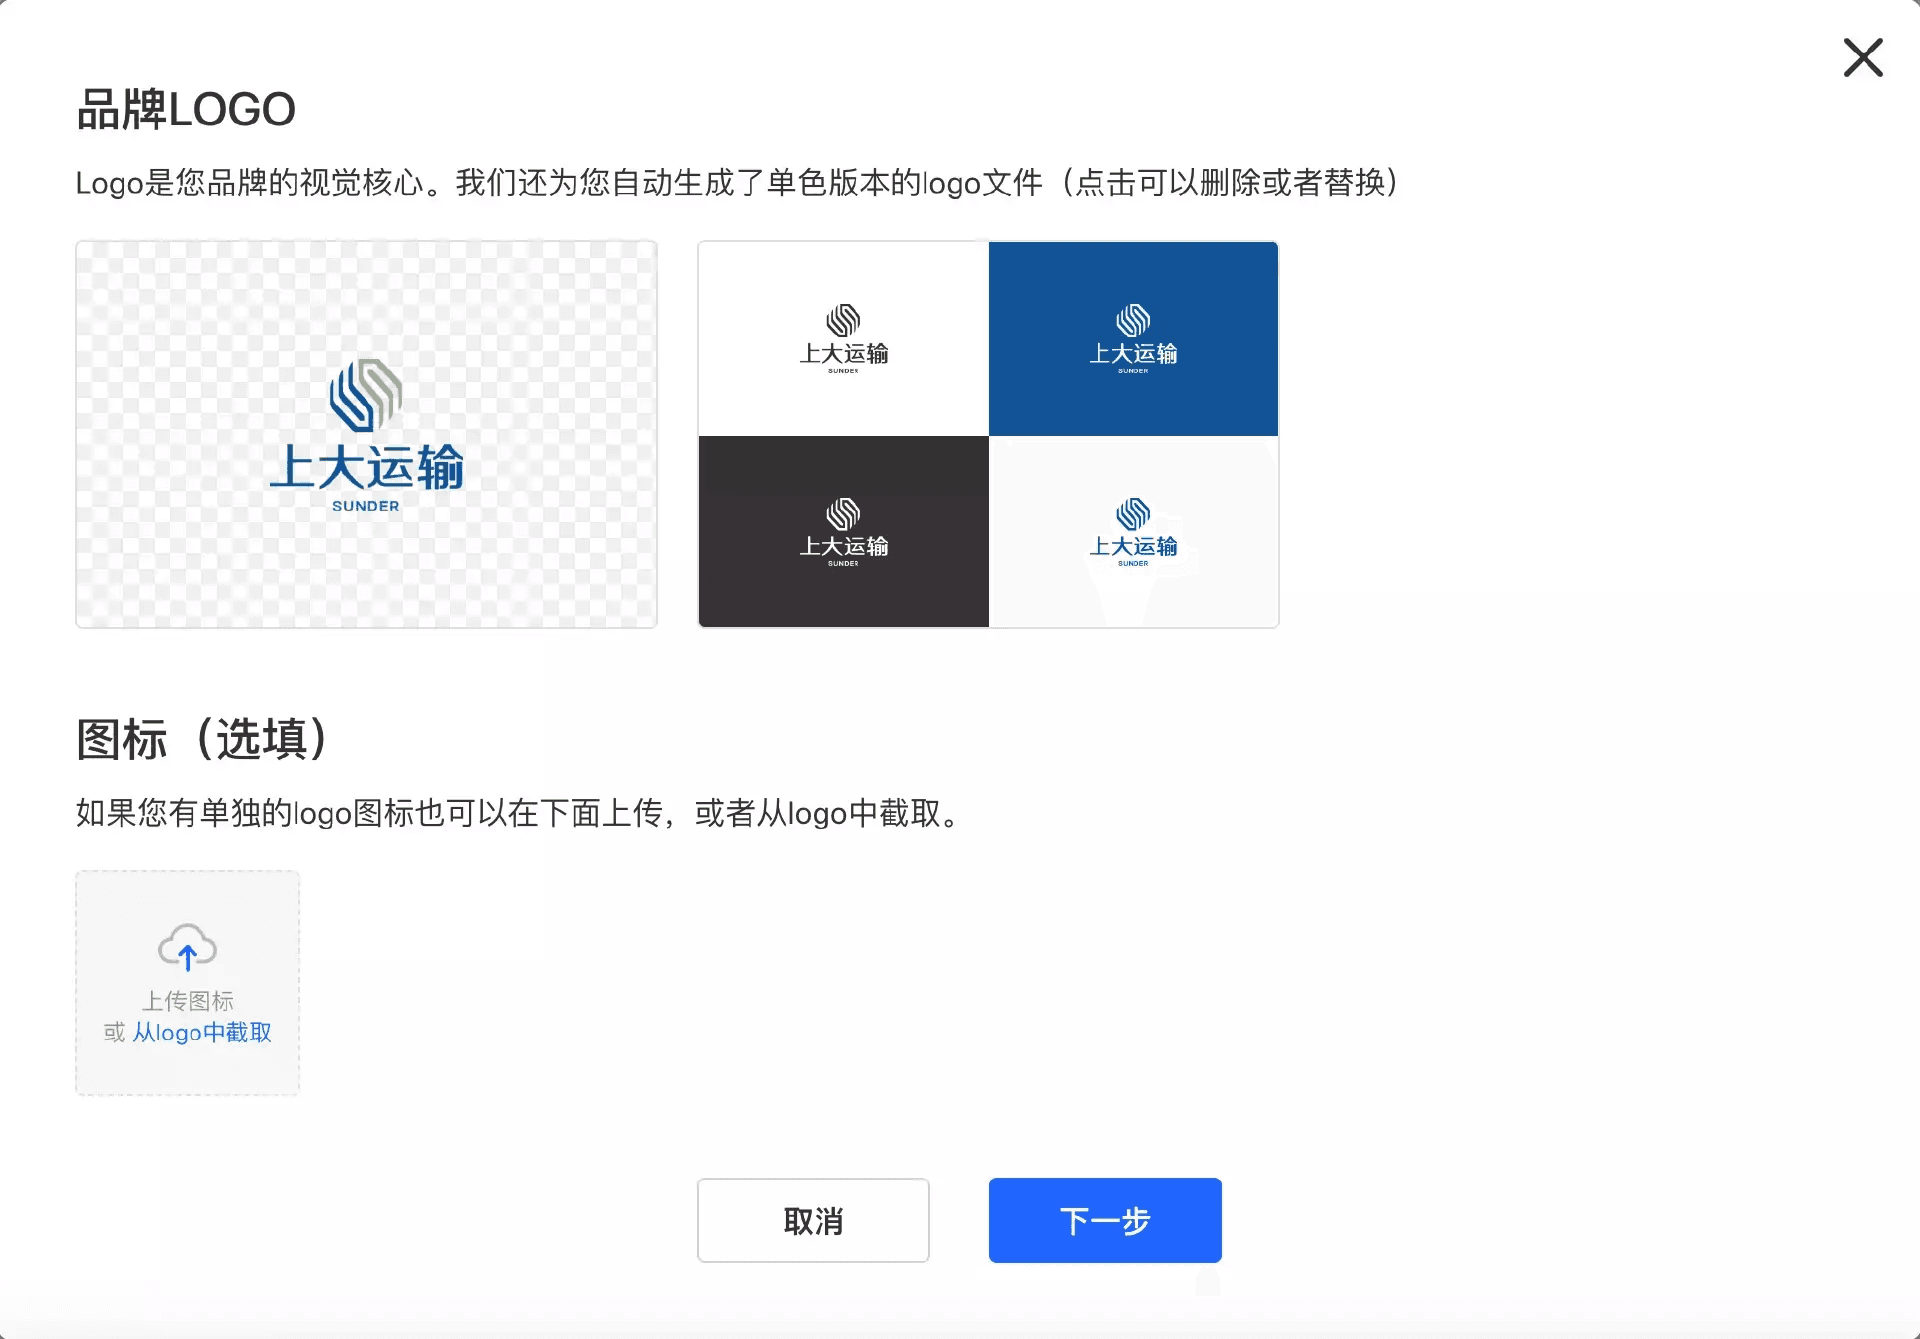This screenshot has width=1920, height=1339.
Task: Delete the dark monochrome logo variant
Action: point(843,530)
